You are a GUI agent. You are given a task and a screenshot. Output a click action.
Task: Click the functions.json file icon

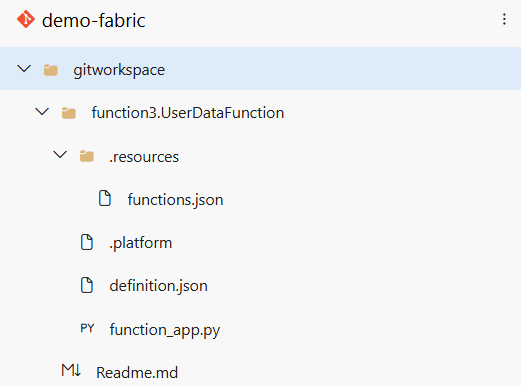click(x=105, y=199)
